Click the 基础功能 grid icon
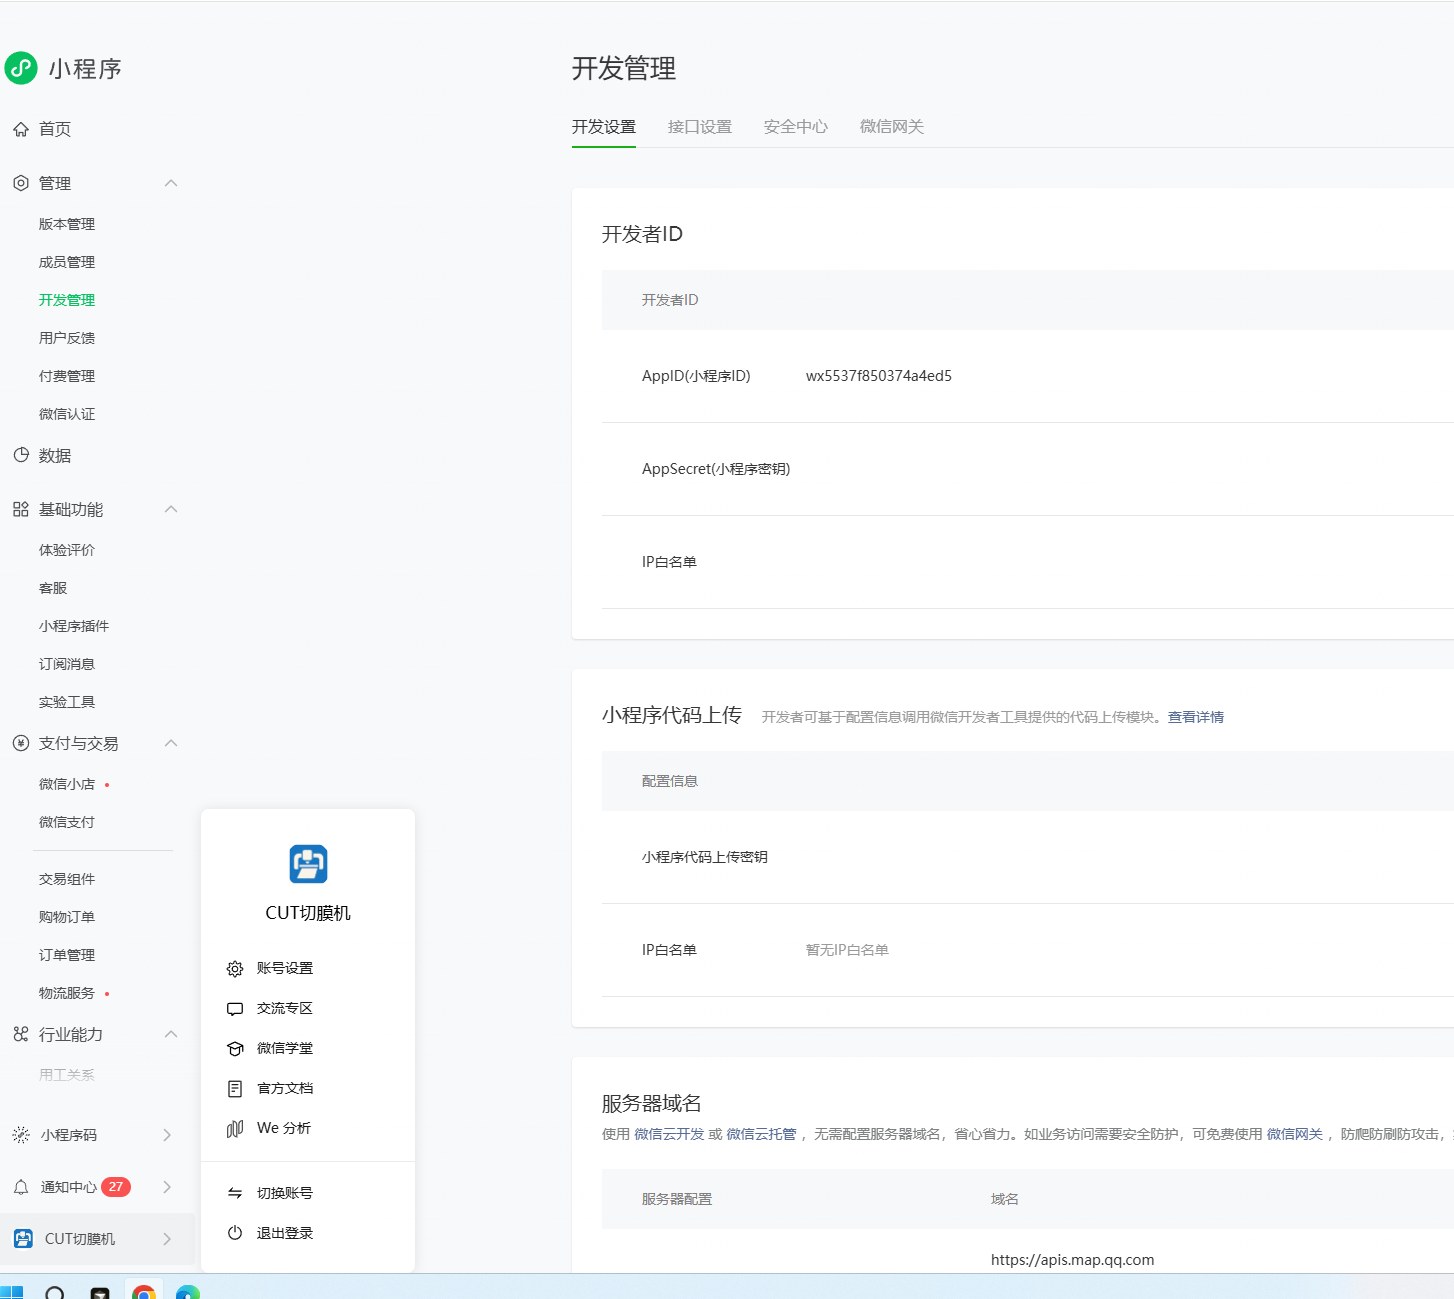This screenshot has width=1454, height=1299. [x=21, y=509]
